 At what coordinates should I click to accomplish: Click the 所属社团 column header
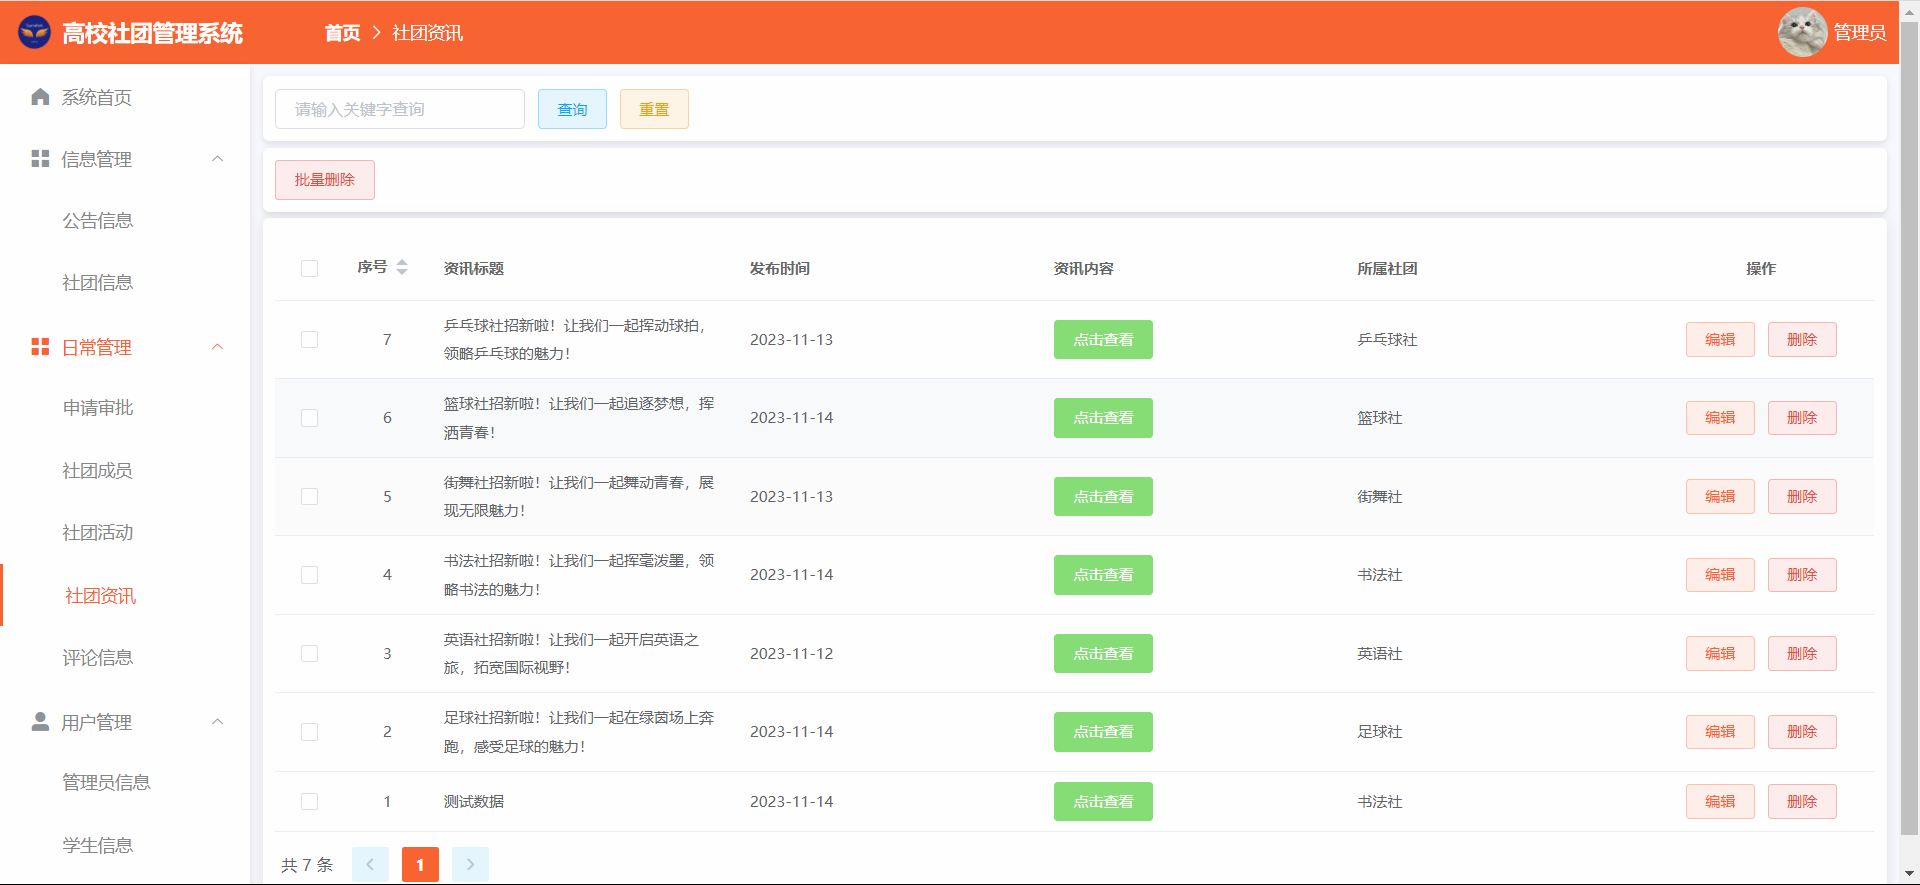(x=1387, y=268)
